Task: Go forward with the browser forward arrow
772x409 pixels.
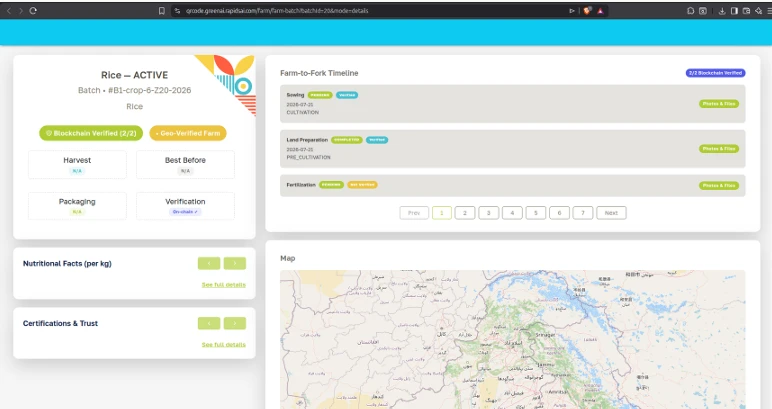Action: click(x=21, y=10)
